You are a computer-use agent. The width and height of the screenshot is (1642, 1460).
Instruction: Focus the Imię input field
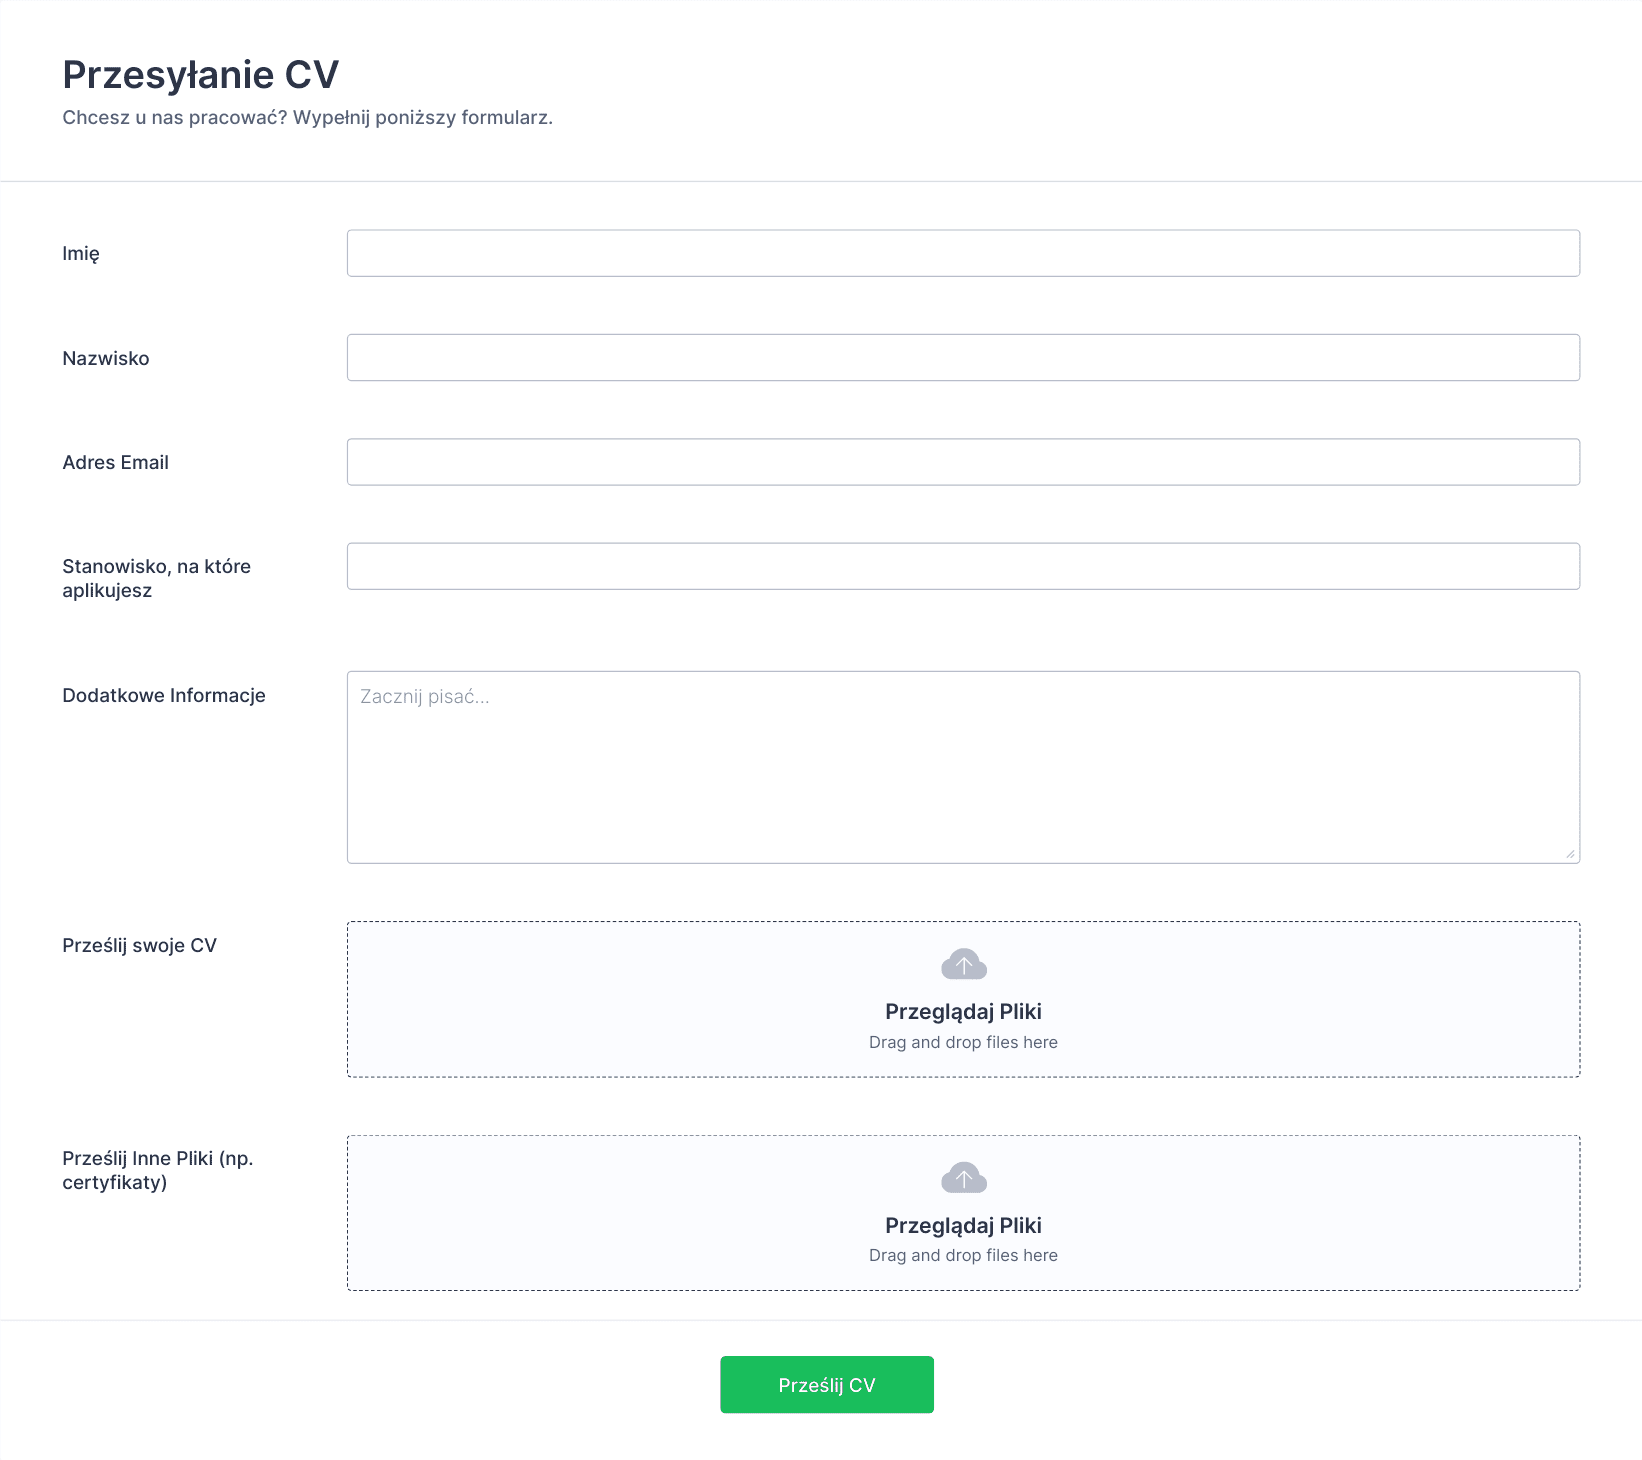pos(963,253)
